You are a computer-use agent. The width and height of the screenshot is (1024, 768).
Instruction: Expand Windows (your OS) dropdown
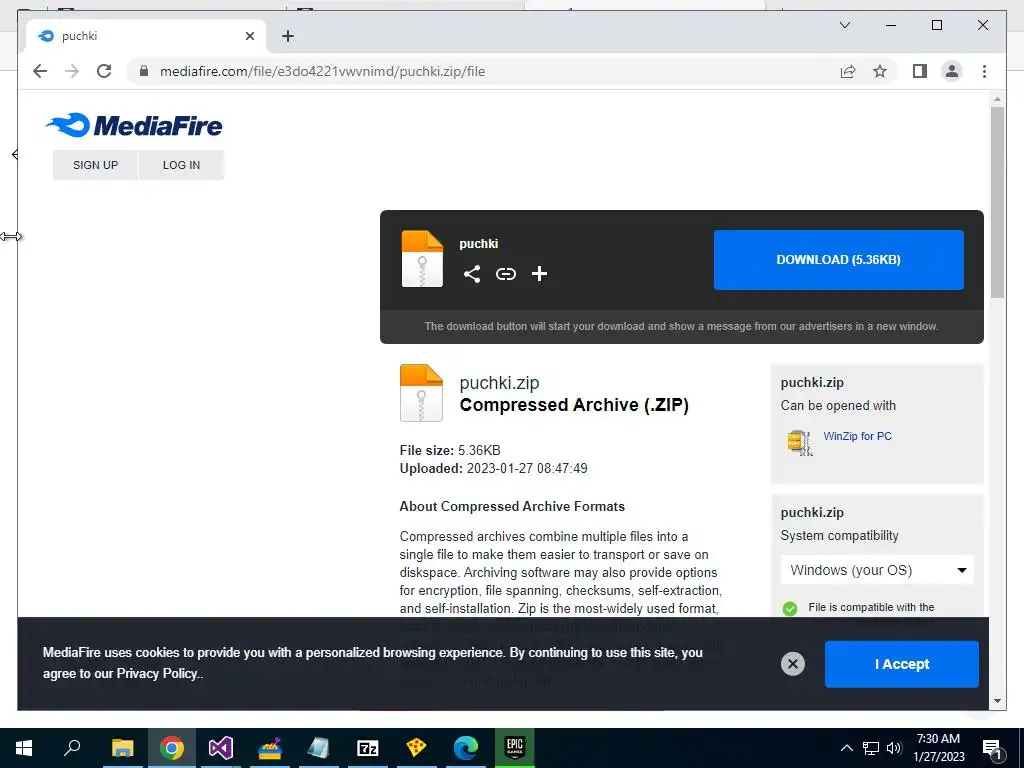coord(877,570)
